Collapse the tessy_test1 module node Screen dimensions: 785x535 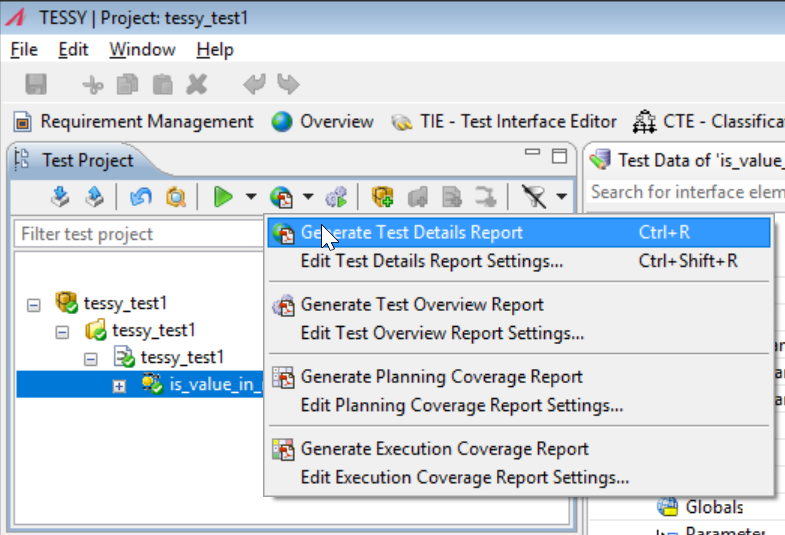(x=91, y=359)
